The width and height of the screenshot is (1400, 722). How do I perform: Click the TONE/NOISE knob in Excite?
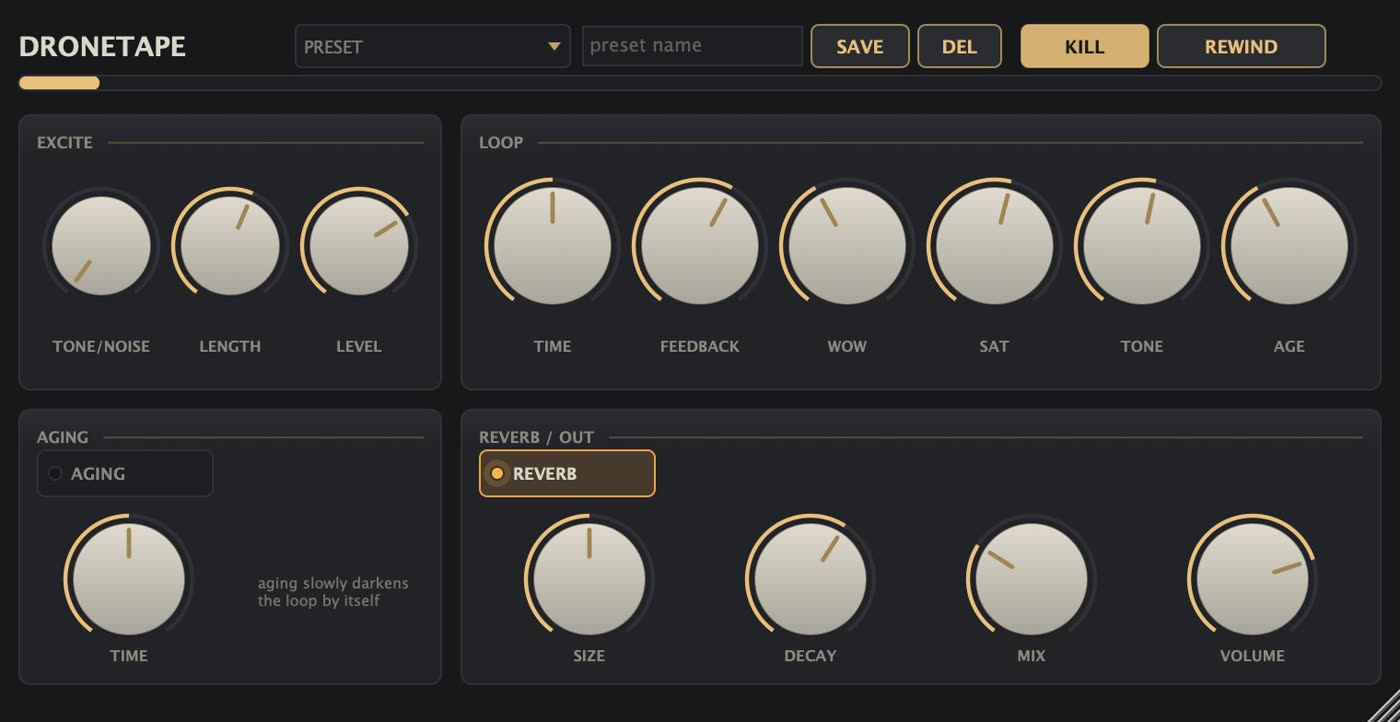pos(101,245)
